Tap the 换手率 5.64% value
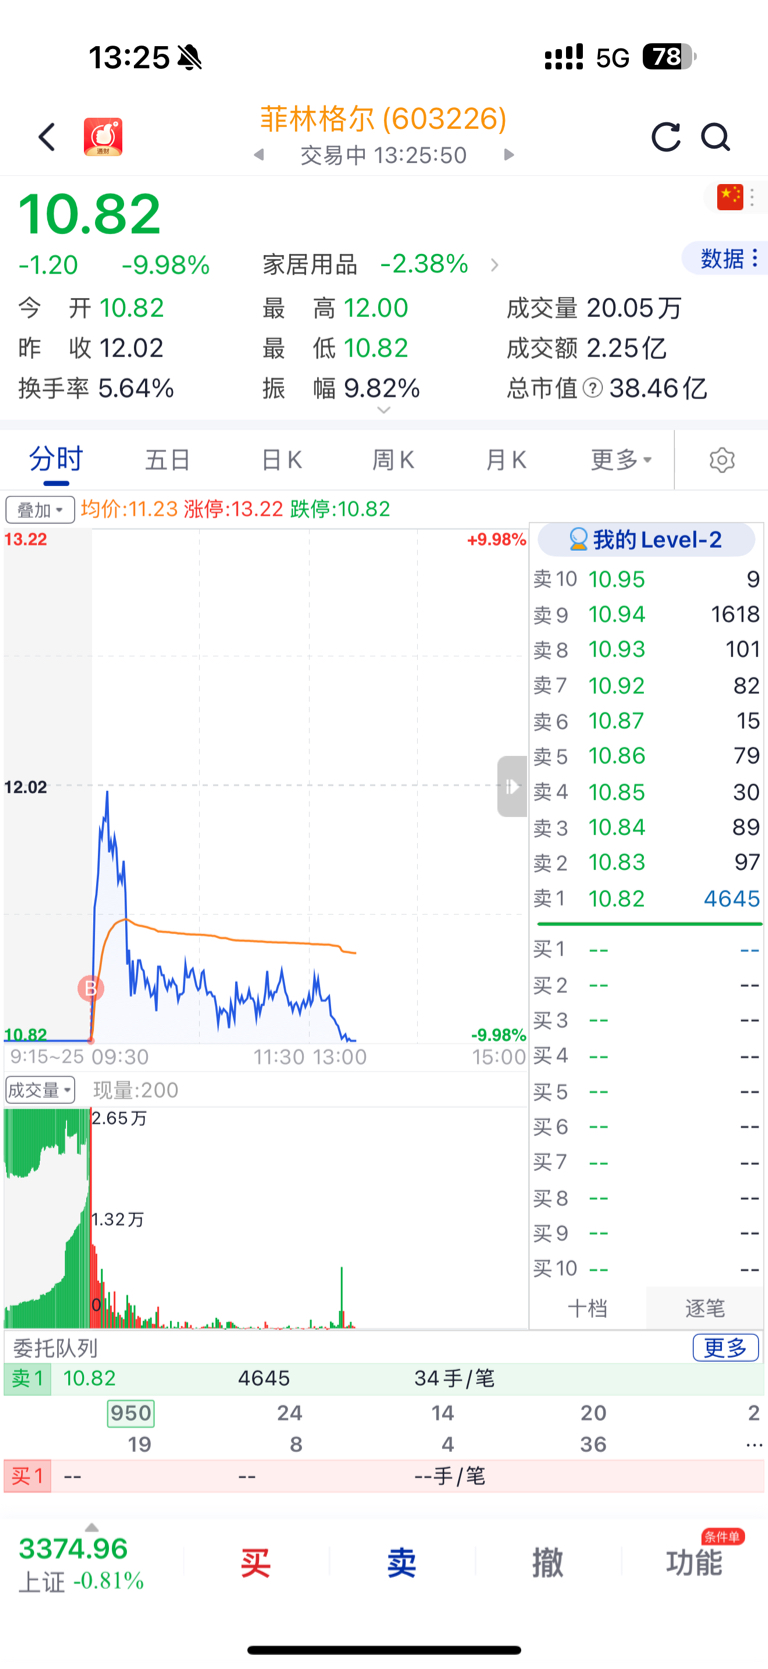This screenshot has height=1669, width=768. (136, 388)
